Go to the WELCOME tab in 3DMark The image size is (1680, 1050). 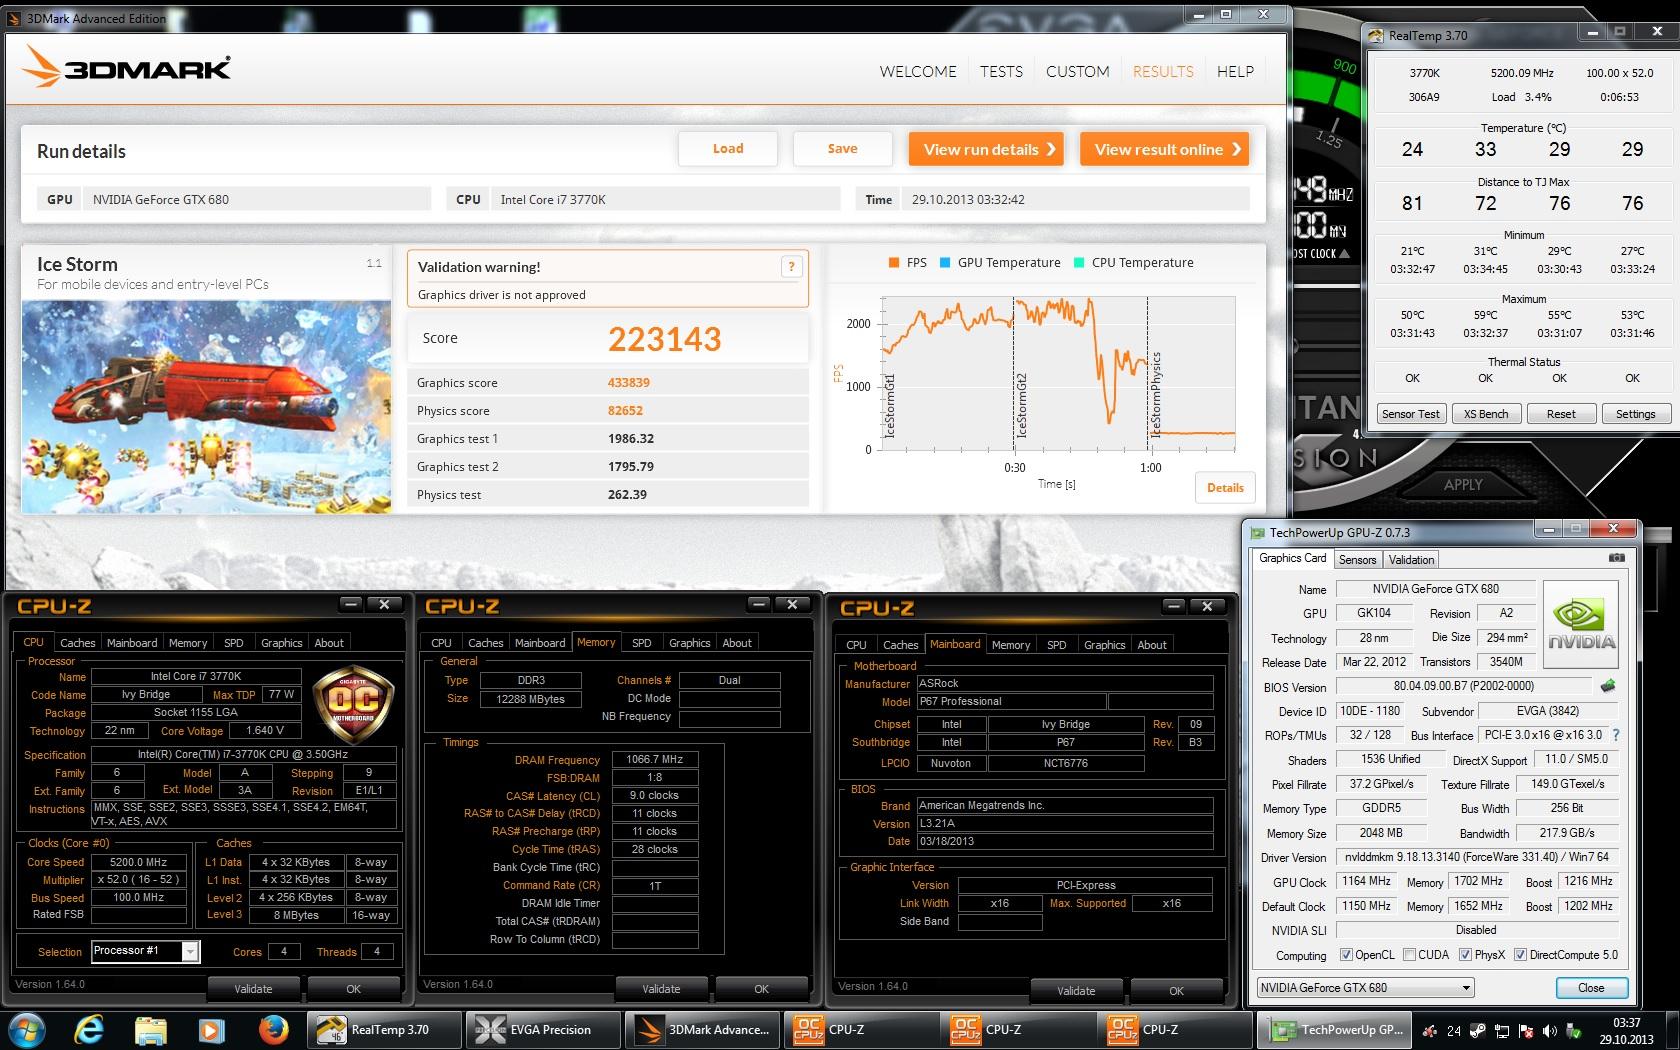[918, 72]
